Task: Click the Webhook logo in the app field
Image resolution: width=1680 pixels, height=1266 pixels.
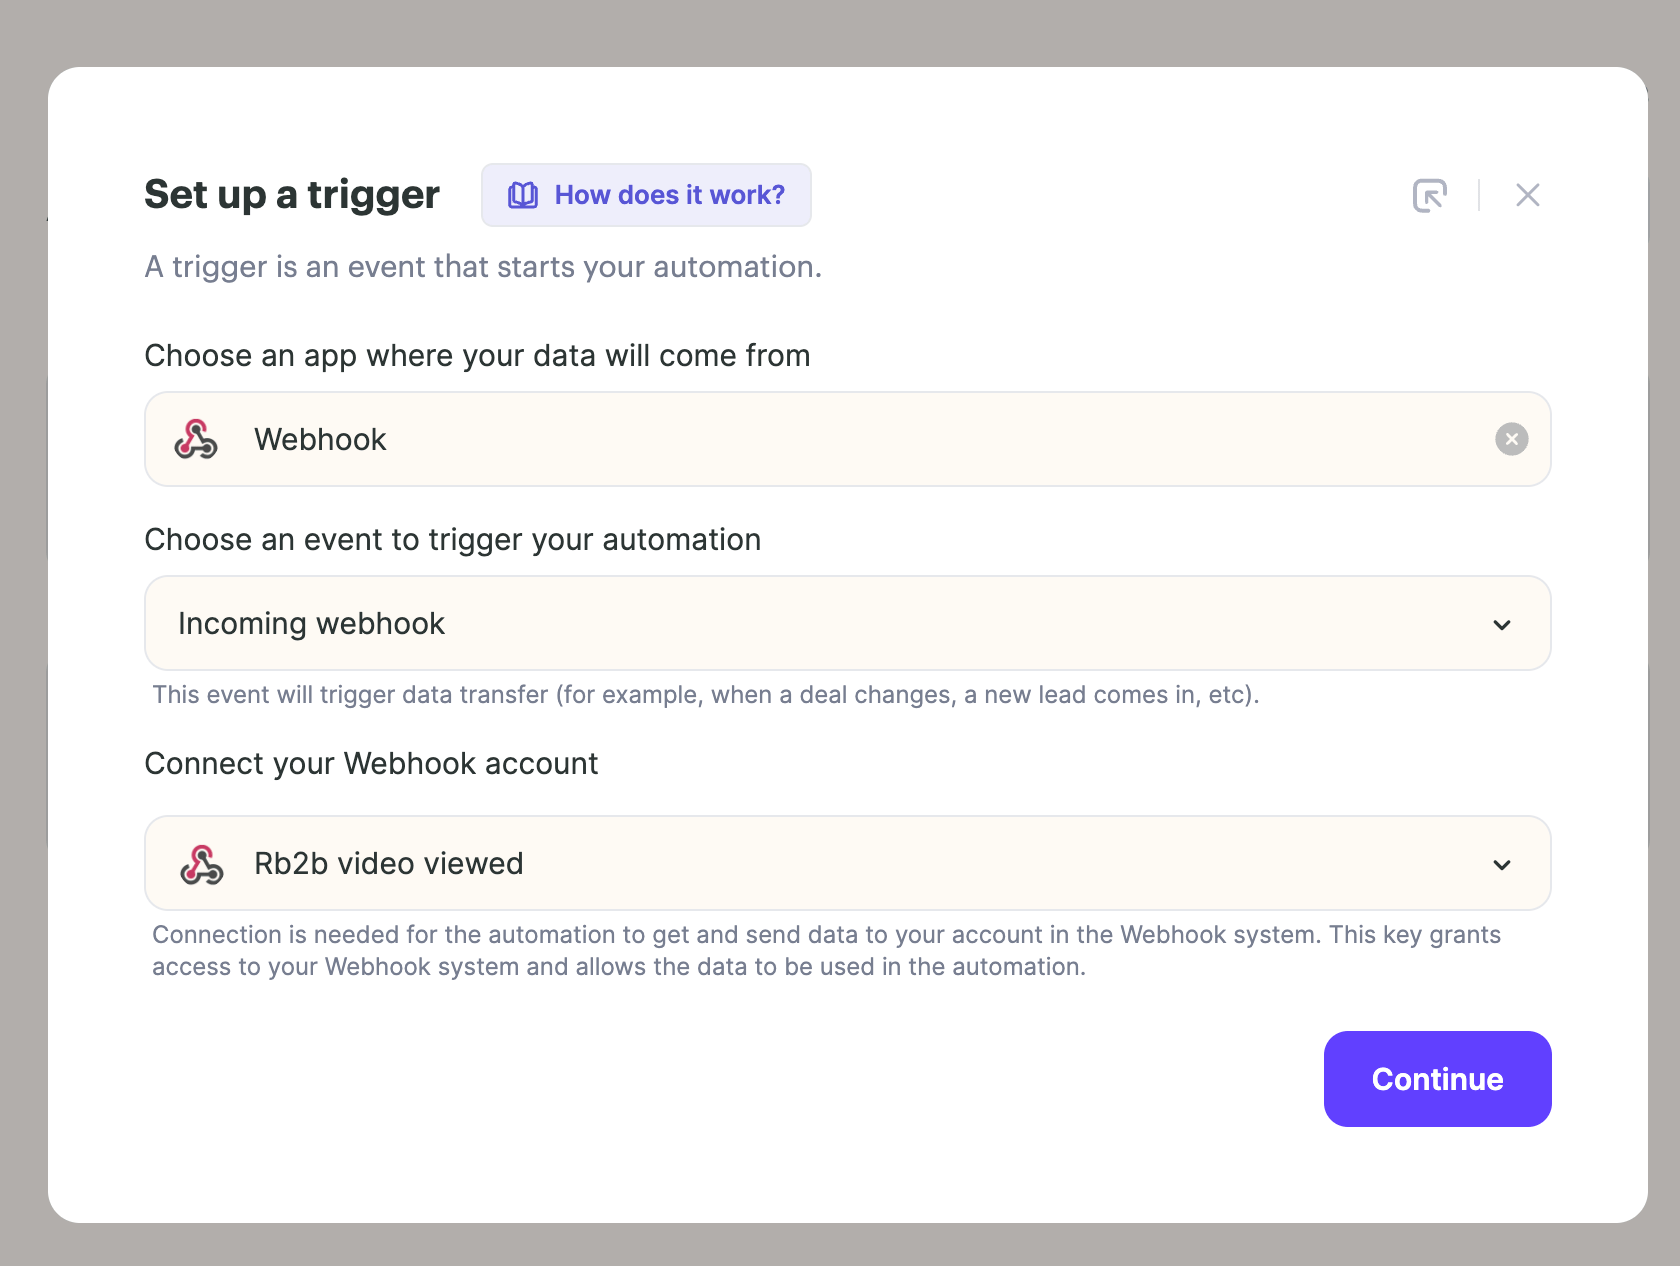Action: tap(196, 439)
